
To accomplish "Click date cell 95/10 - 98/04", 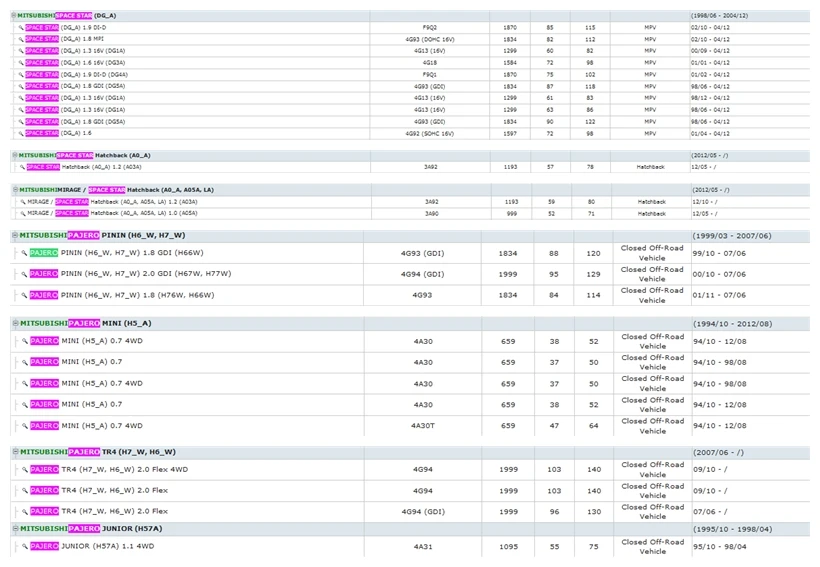I will (720, 547).
